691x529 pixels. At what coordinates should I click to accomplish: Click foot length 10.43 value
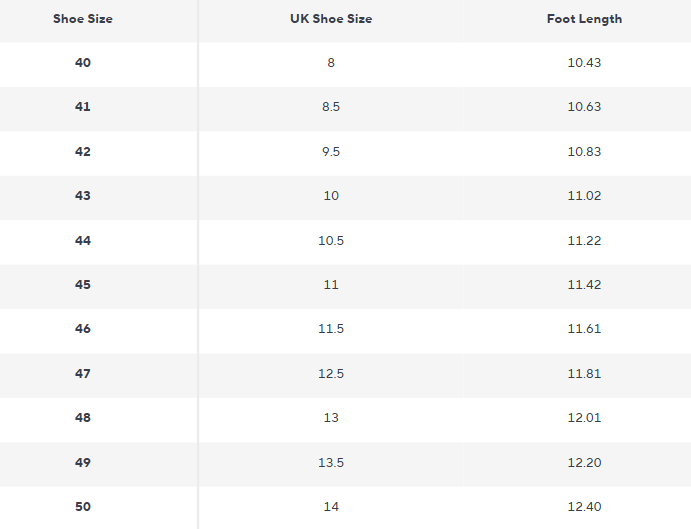tap(584, 63)
